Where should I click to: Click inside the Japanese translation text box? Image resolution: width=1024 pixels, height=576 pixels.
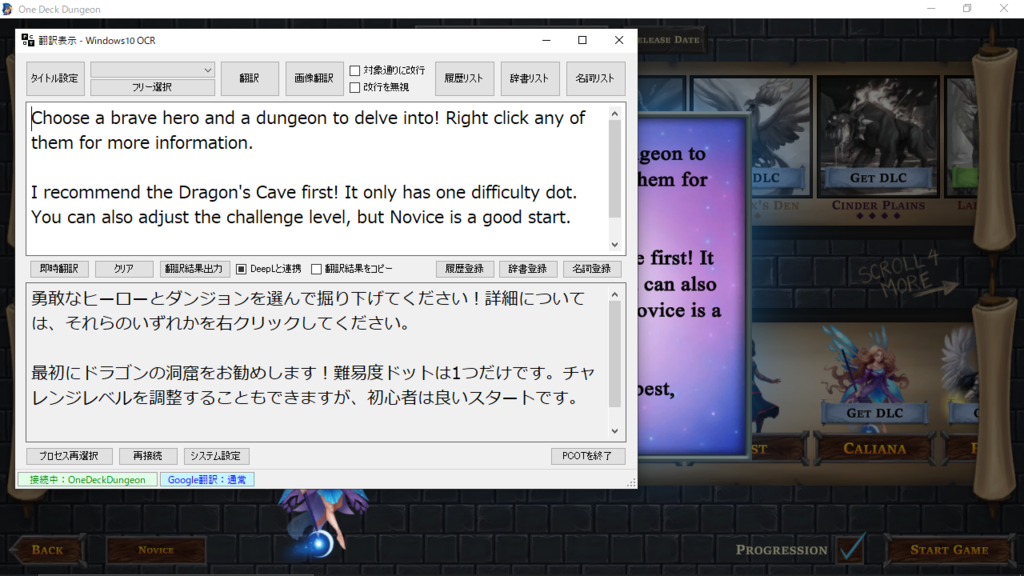click(317, 362)
